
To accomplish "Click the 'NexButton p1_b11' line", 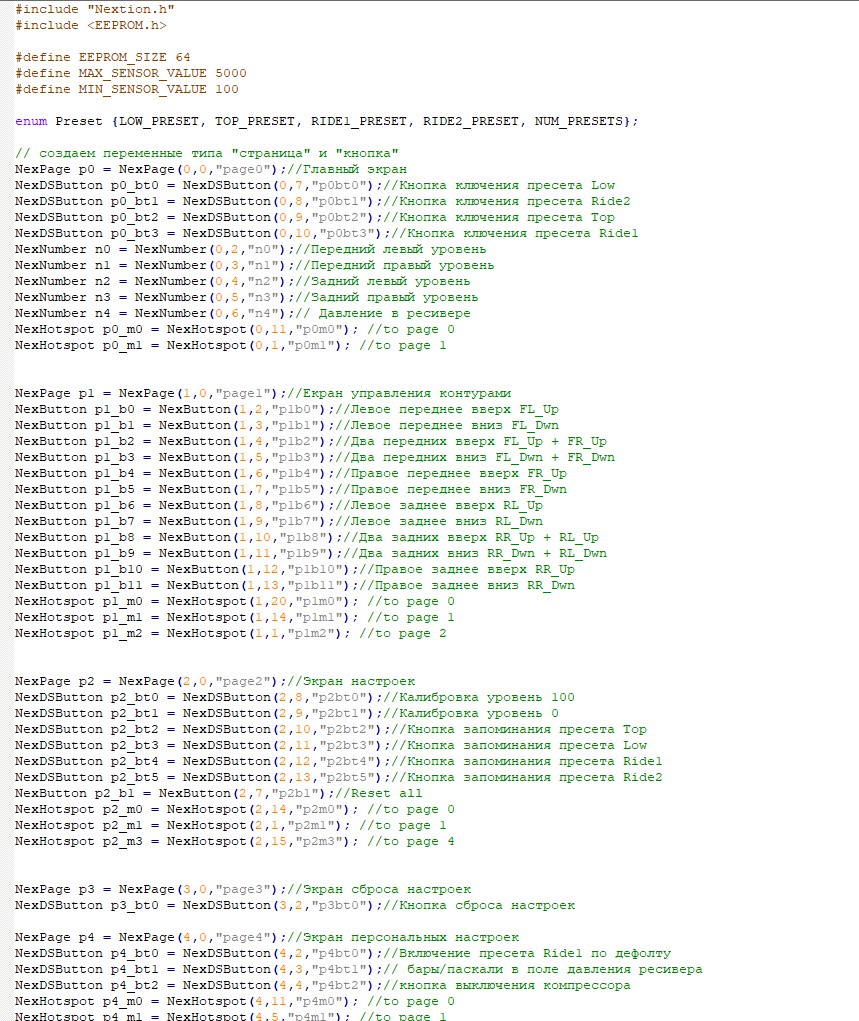I will click(x=295, y=585).
